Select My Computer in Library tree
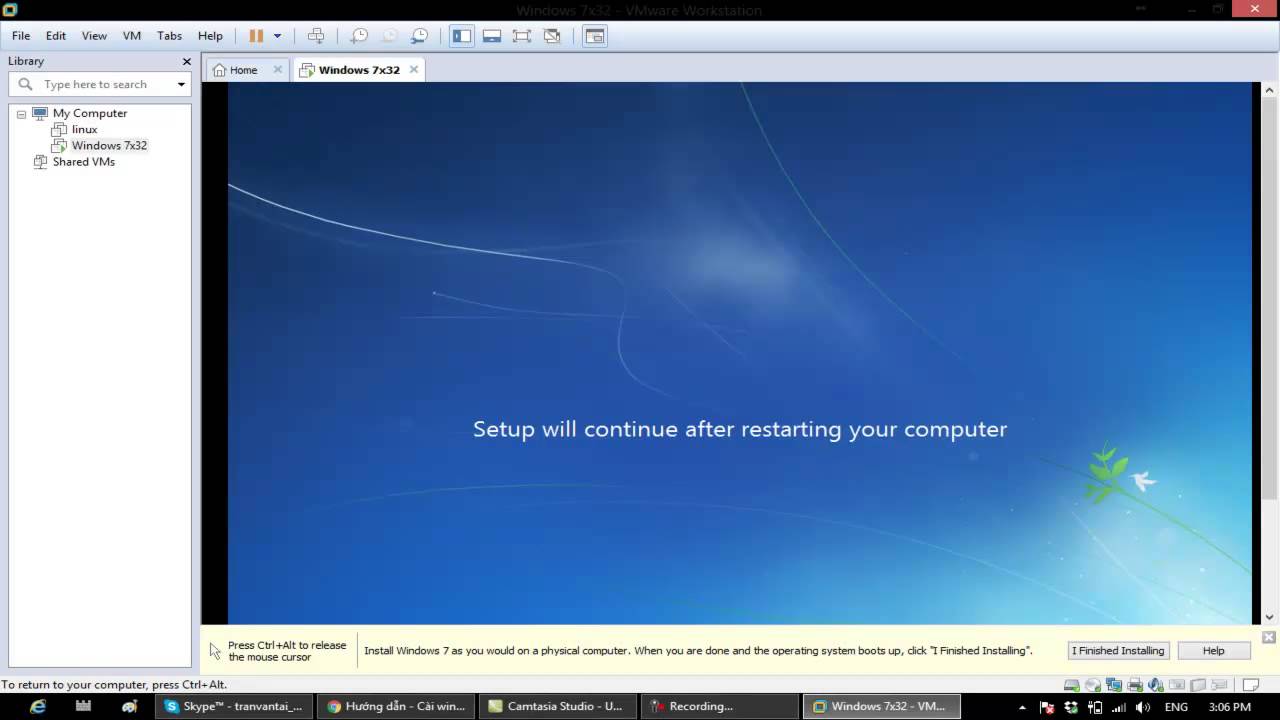This screenshot has height=720, width=1280. (90, 113)
